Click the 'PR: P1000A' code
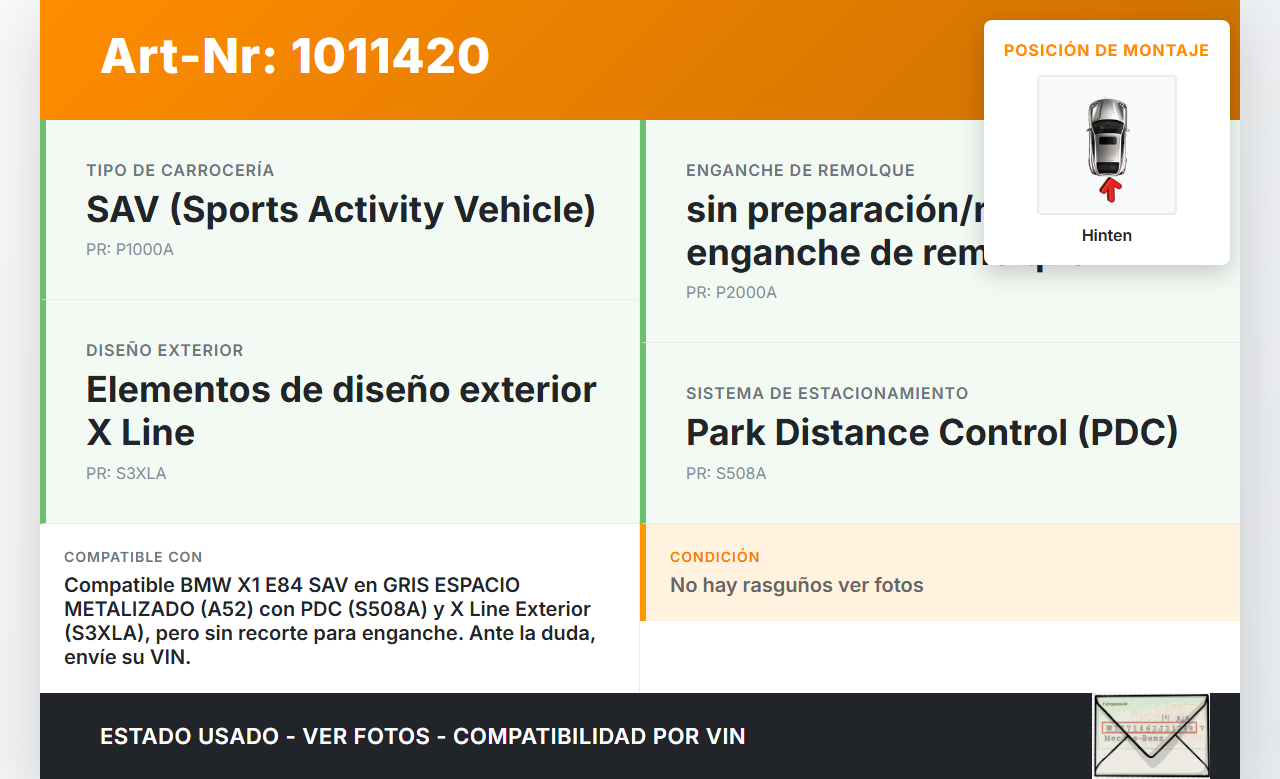 (130, 249)
